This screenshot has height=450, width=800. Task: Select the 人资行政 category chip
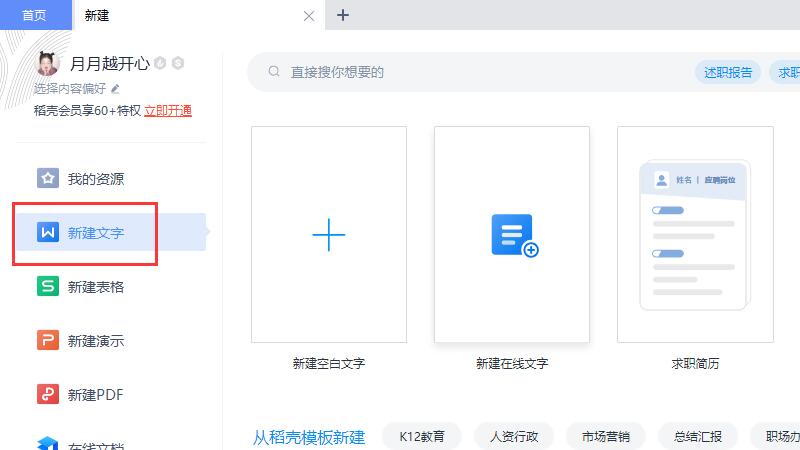pos(514,437)
